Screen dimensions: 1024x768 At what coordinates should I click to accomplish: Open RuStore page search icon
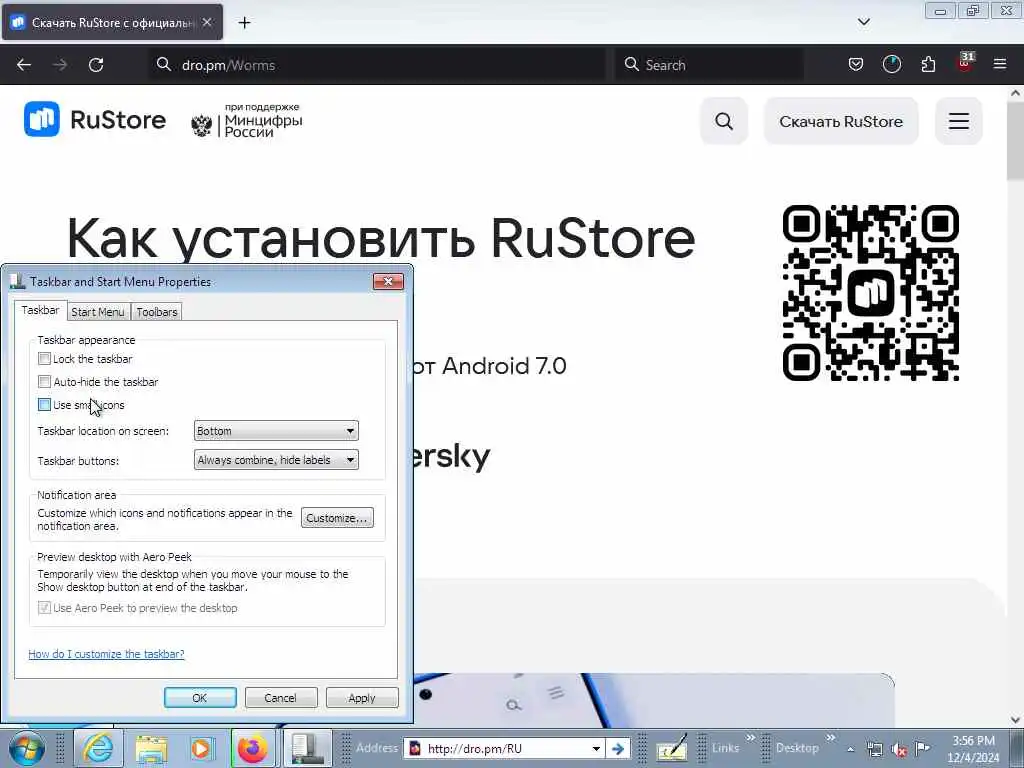coord(724,121)
